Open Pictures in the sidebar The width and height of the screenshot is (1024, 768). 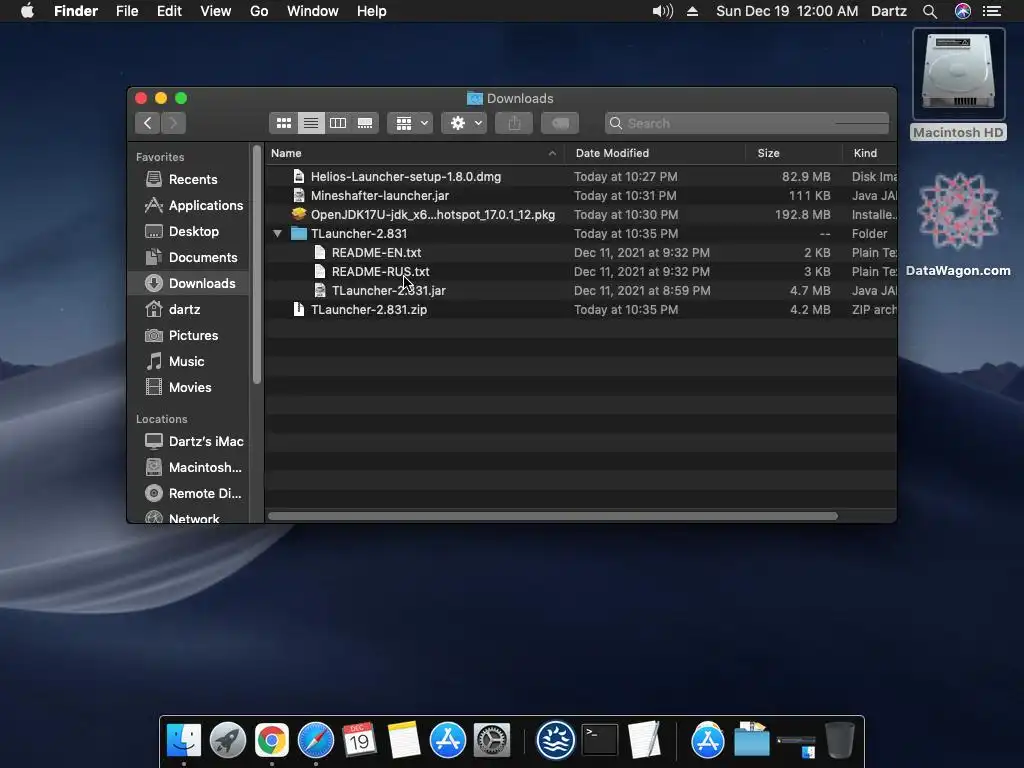(189, 335)
